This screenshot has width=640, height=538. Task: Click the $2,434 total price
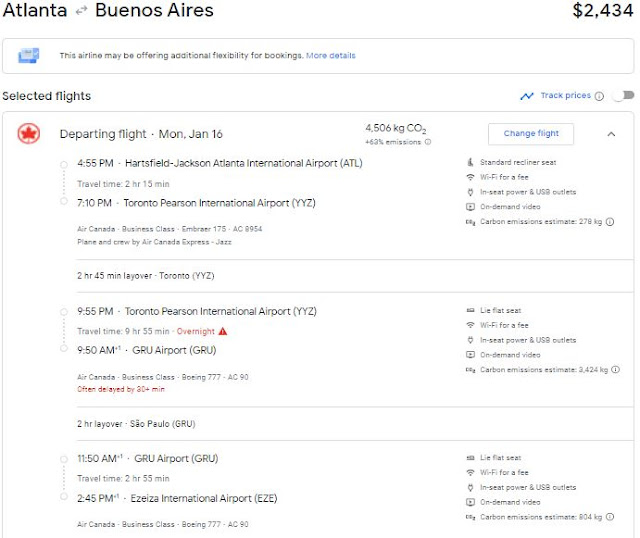[602, 11]
